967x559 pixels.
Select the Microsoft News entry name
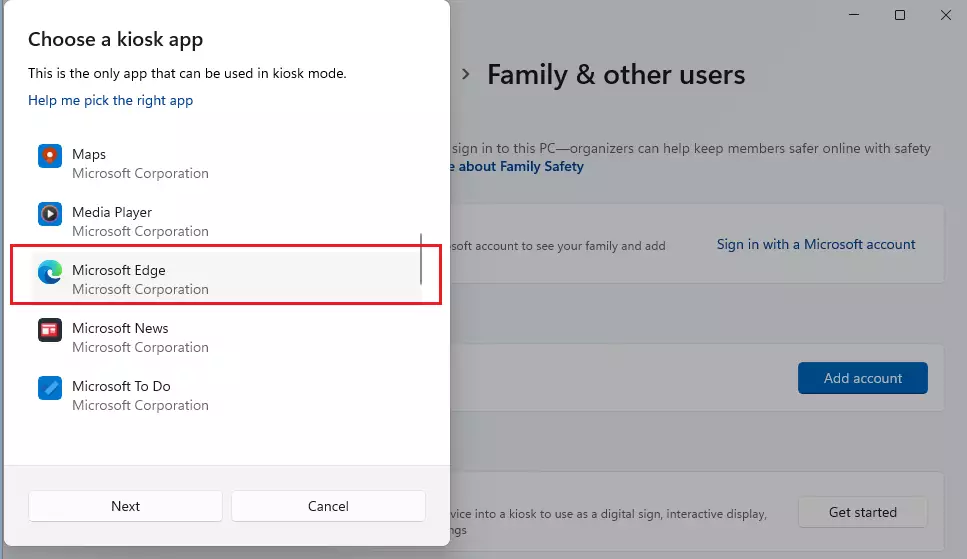tap(120, 328)
